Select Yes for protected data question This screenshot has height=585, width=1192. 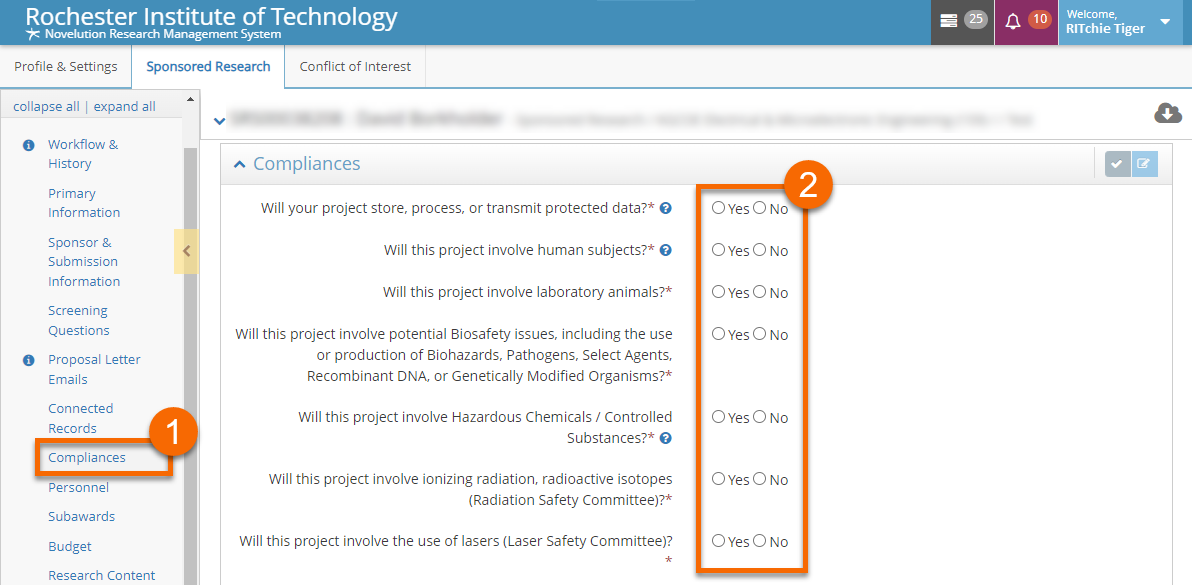click(719, 208)
